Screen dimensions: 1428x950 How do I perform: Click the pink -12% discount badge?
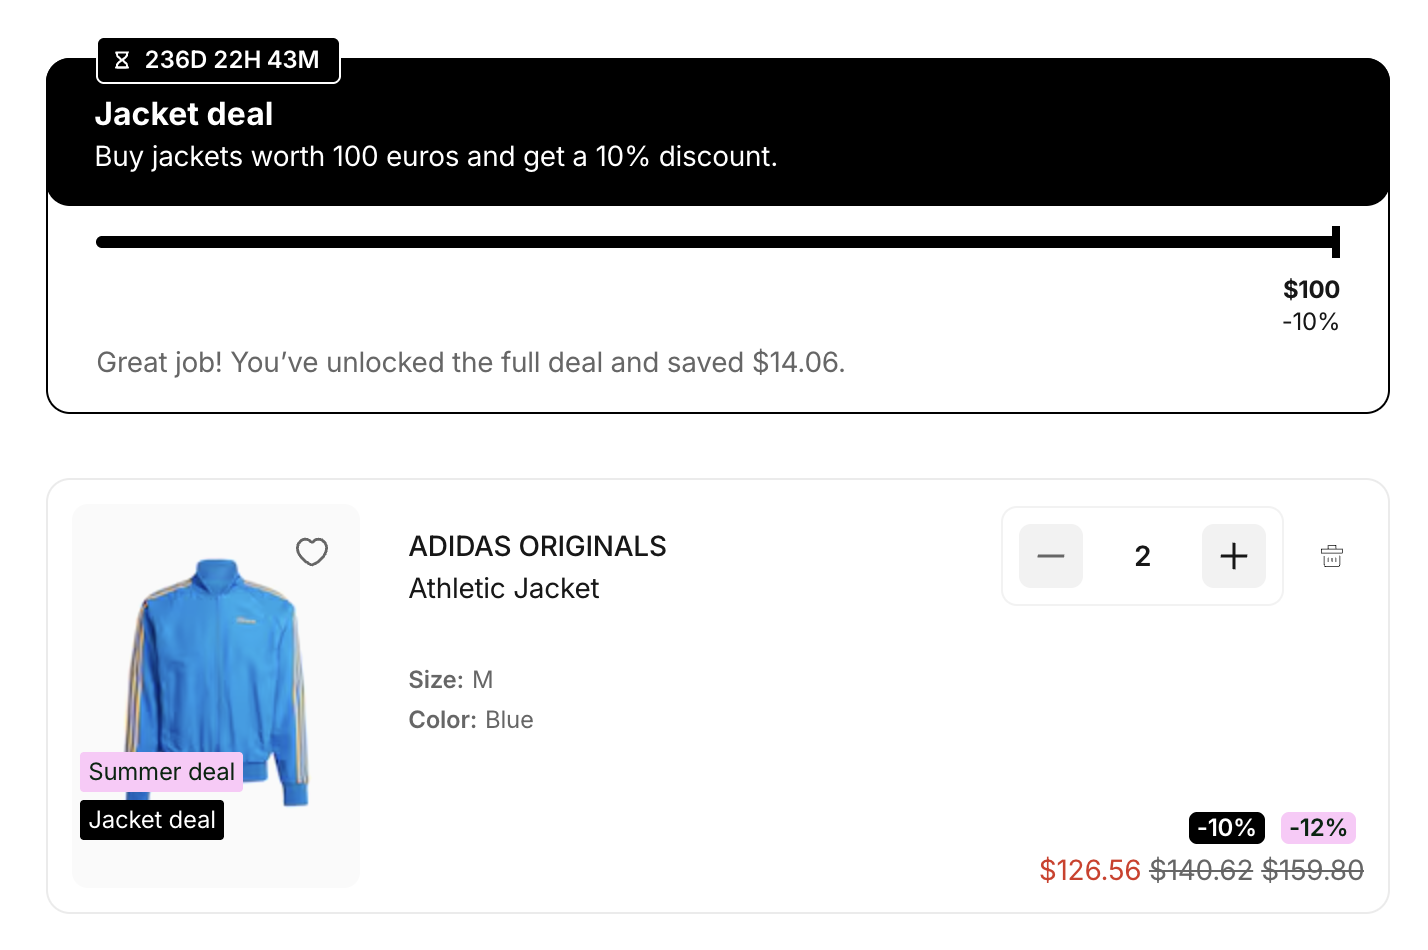1318,828
